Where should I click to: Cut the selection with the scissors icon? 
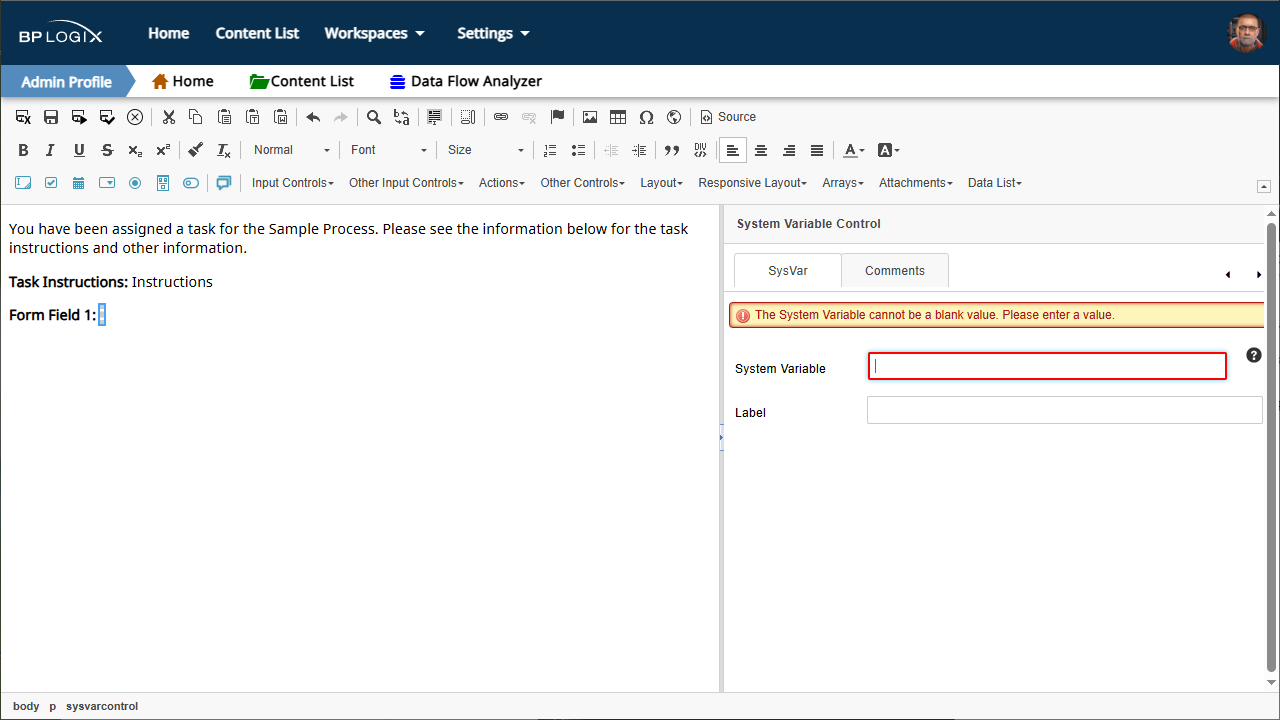[x=169, y=117]
